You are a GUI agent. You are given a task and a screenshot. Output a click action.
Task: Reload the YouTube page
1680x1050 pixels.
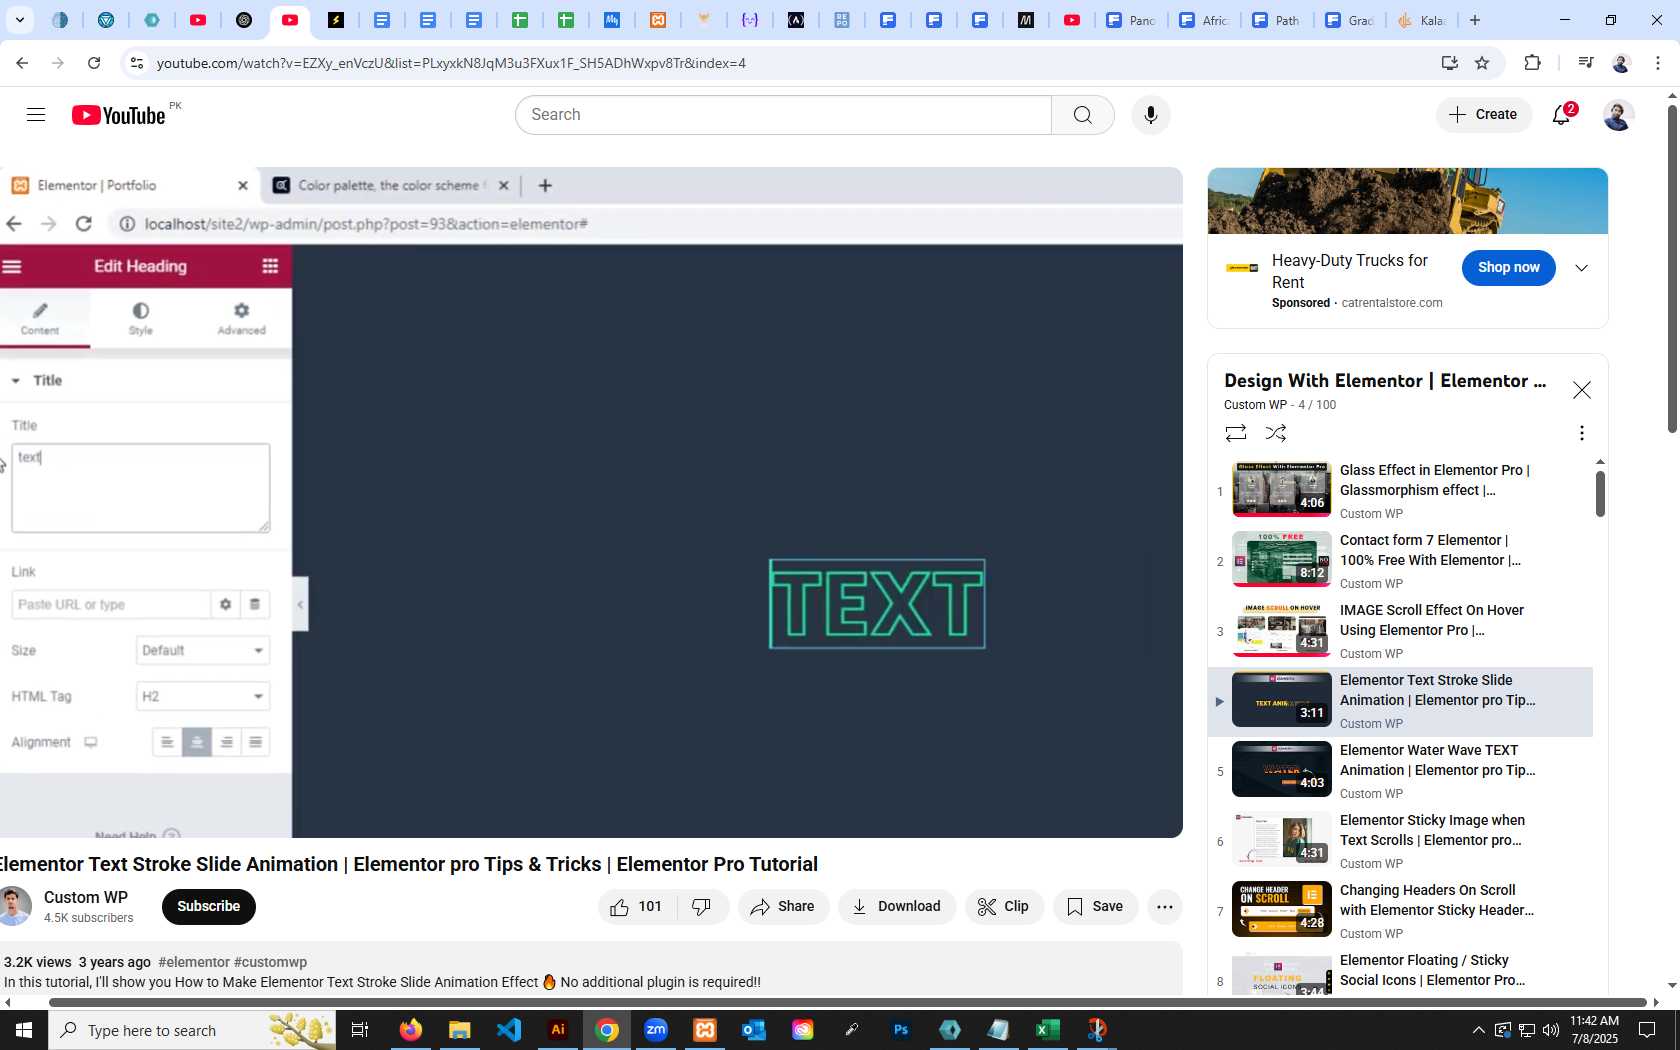tap(94, 63)
